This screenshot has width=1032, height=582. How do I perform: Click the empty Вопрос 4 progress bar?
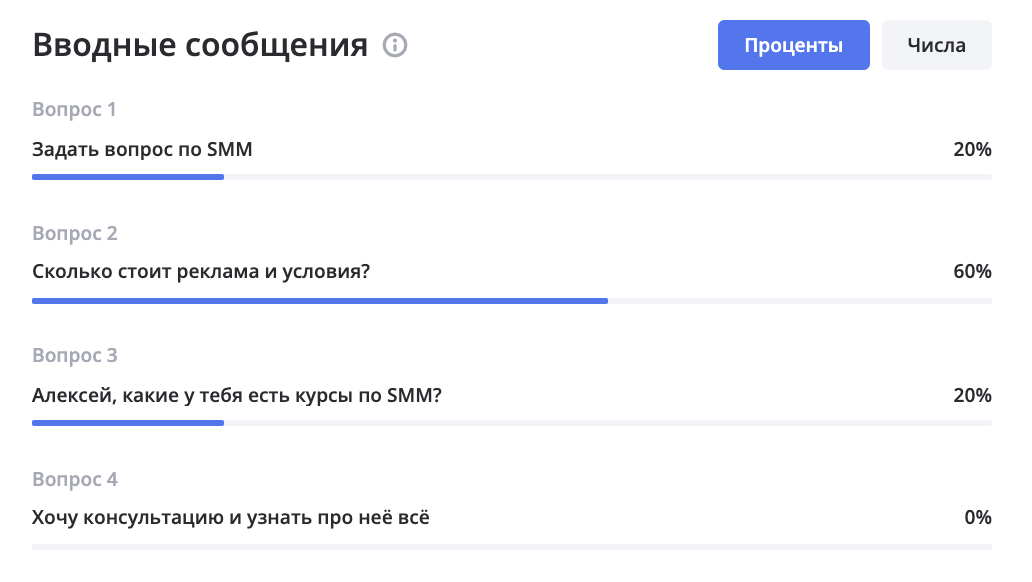(x=512, y=546)
